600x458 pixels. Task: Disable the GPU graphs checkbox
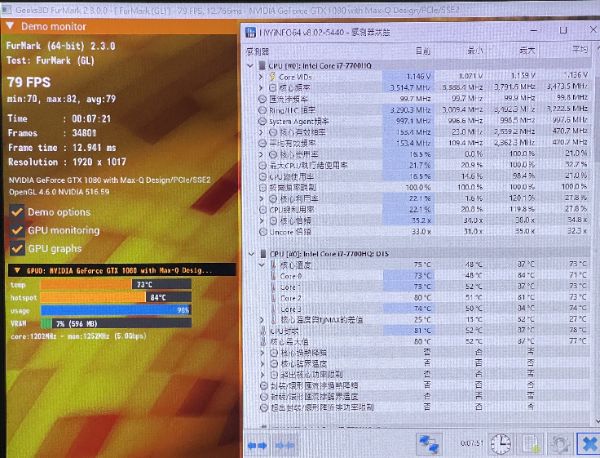pyautogui.click(x=16, y=249)
